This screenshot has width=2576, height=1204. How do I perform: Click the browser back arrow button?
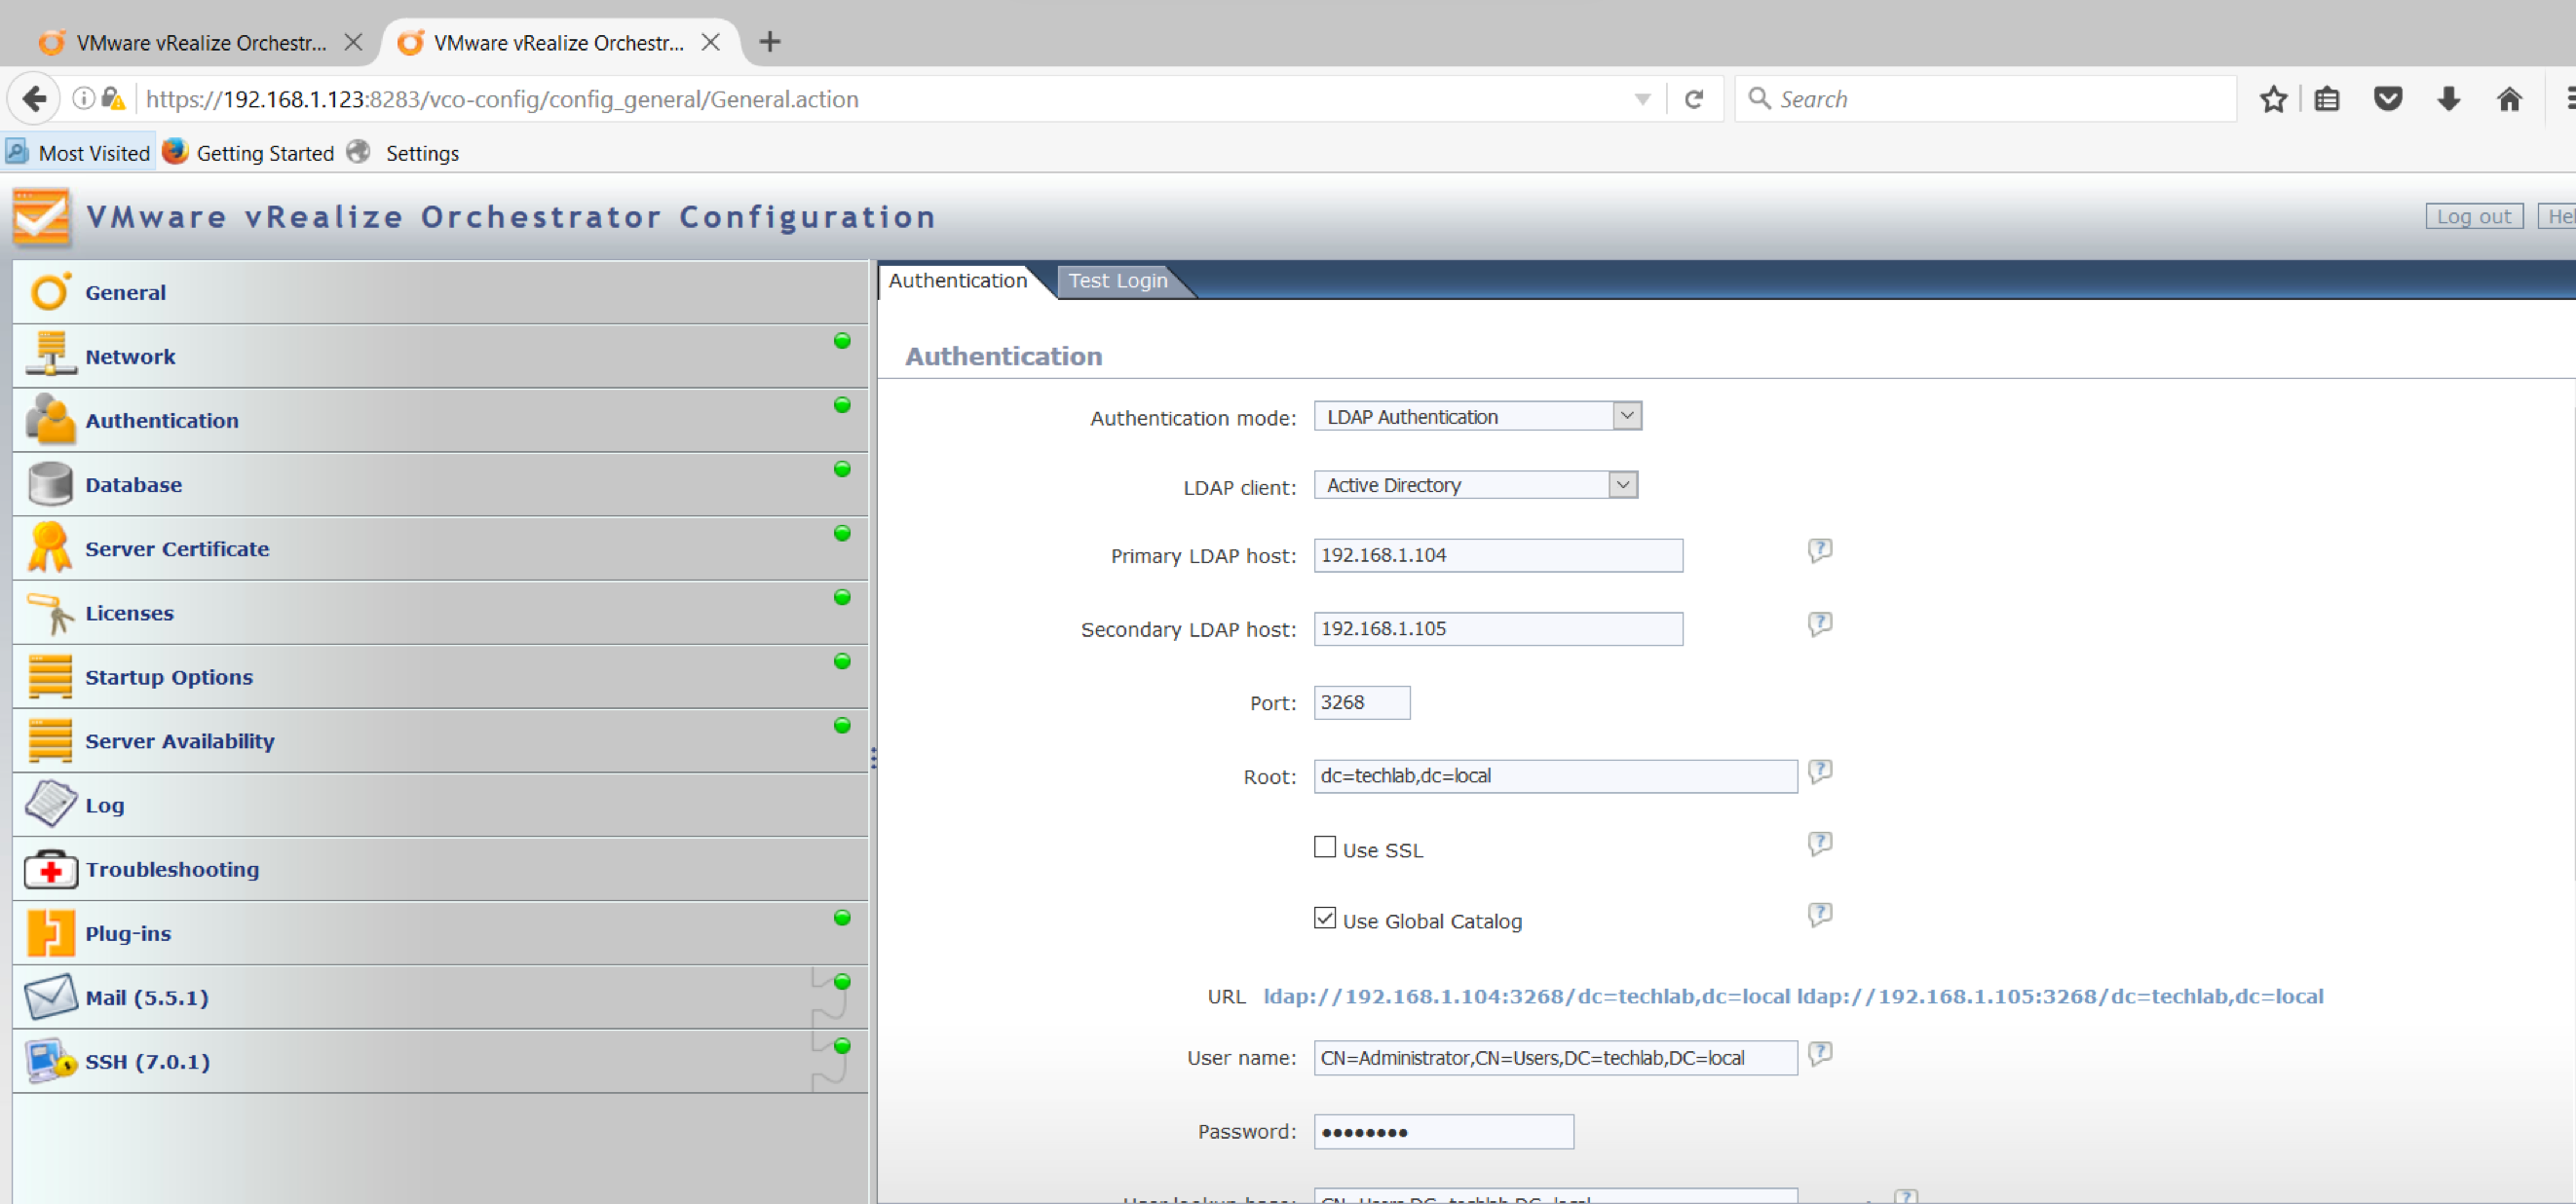coord(34,99)
